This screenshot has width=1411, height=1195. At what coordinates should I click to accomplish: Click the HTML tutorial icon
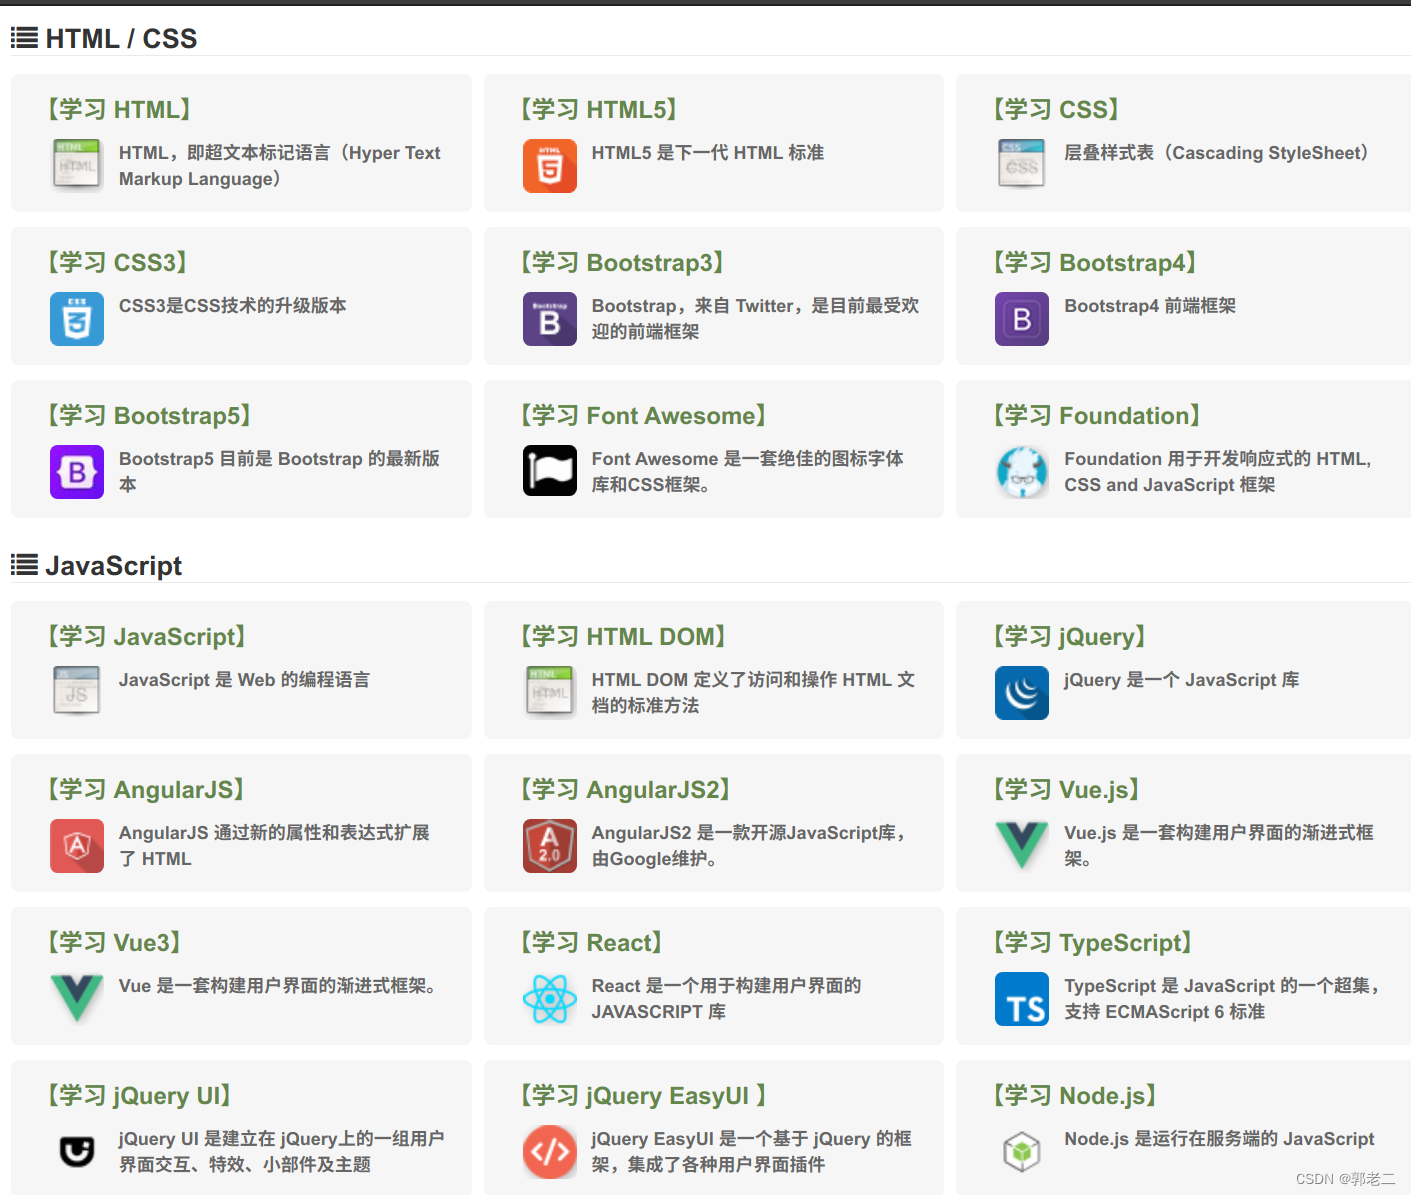coord(77,166)
